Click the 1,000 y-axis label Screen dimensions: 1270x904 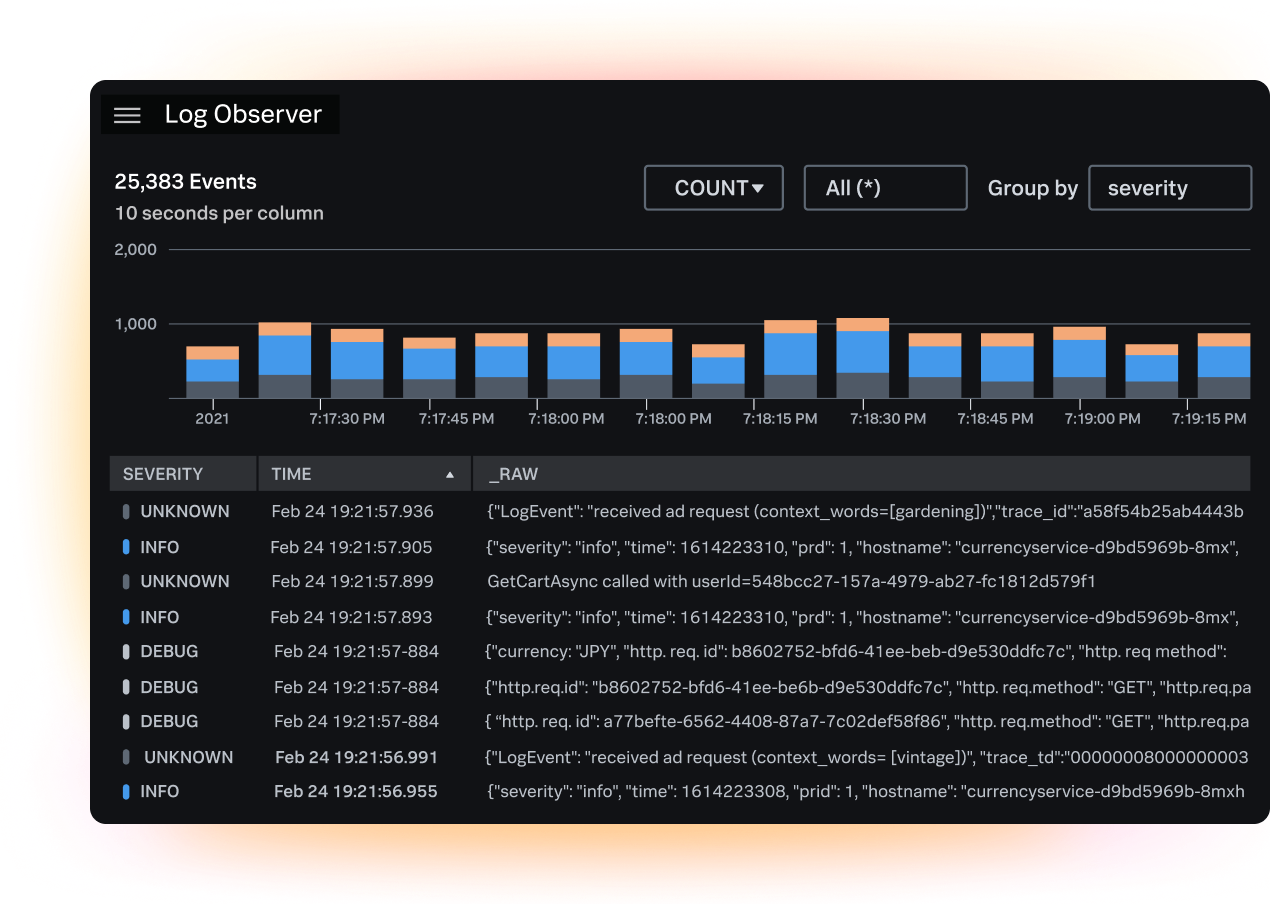[x=136, y=324]
